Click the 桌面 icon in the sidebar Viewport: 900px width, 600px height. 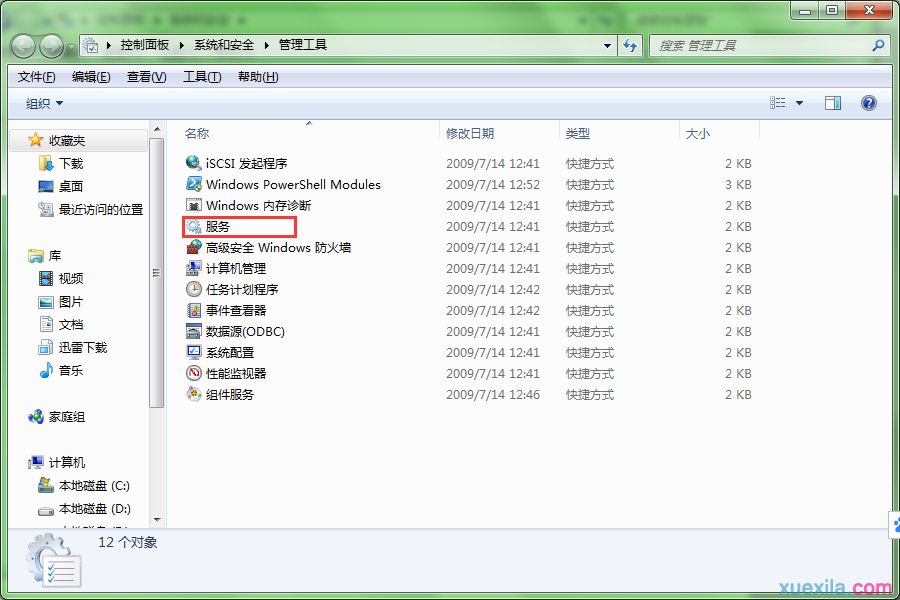coord(45,187)
